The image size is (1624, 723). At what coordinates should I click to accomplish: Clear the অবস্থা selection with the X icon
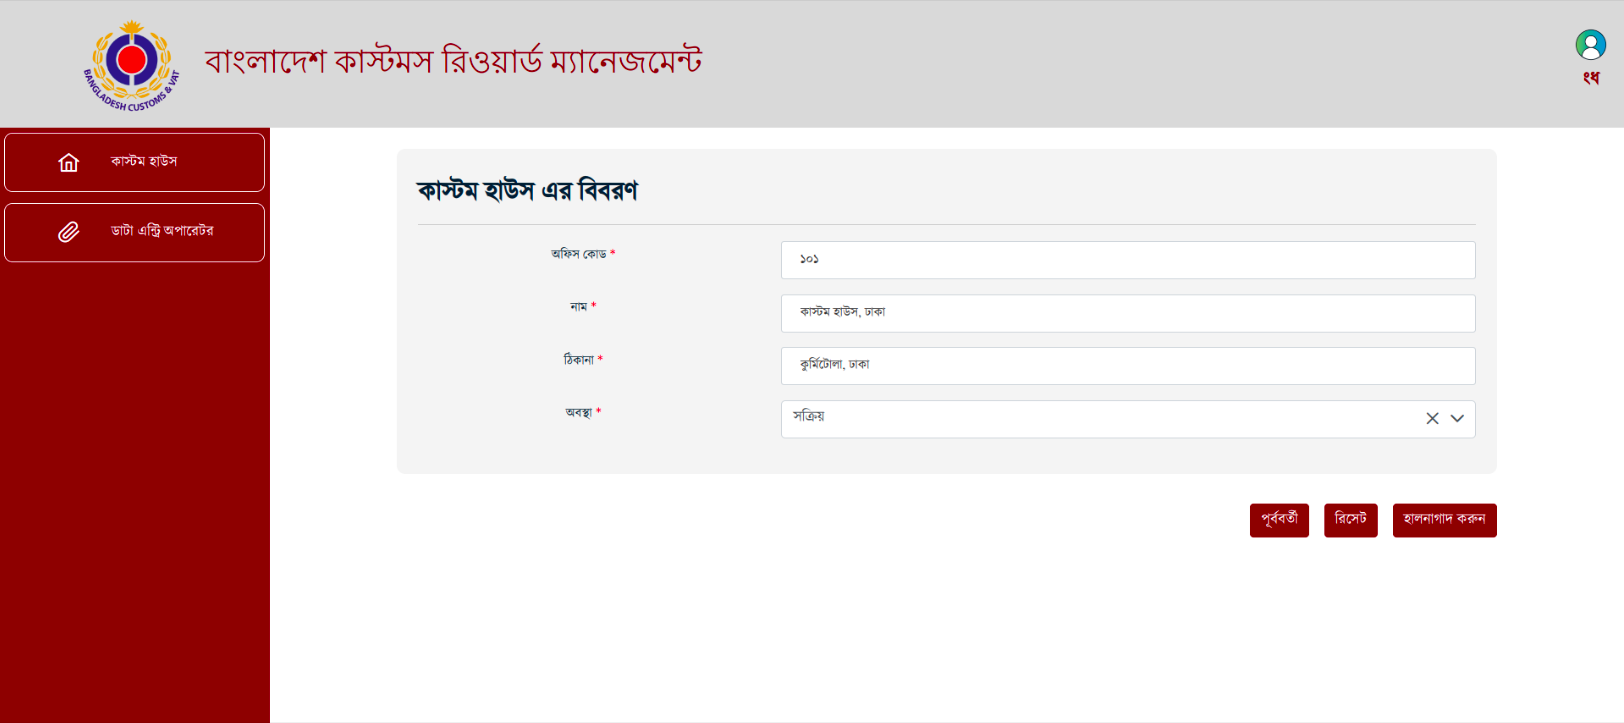point(1432,419)
